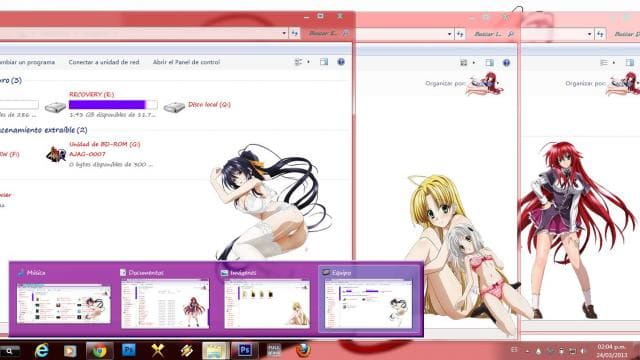Show preview pane in the rightmost window
Screen dimensions: 640x360
point(630,63)
